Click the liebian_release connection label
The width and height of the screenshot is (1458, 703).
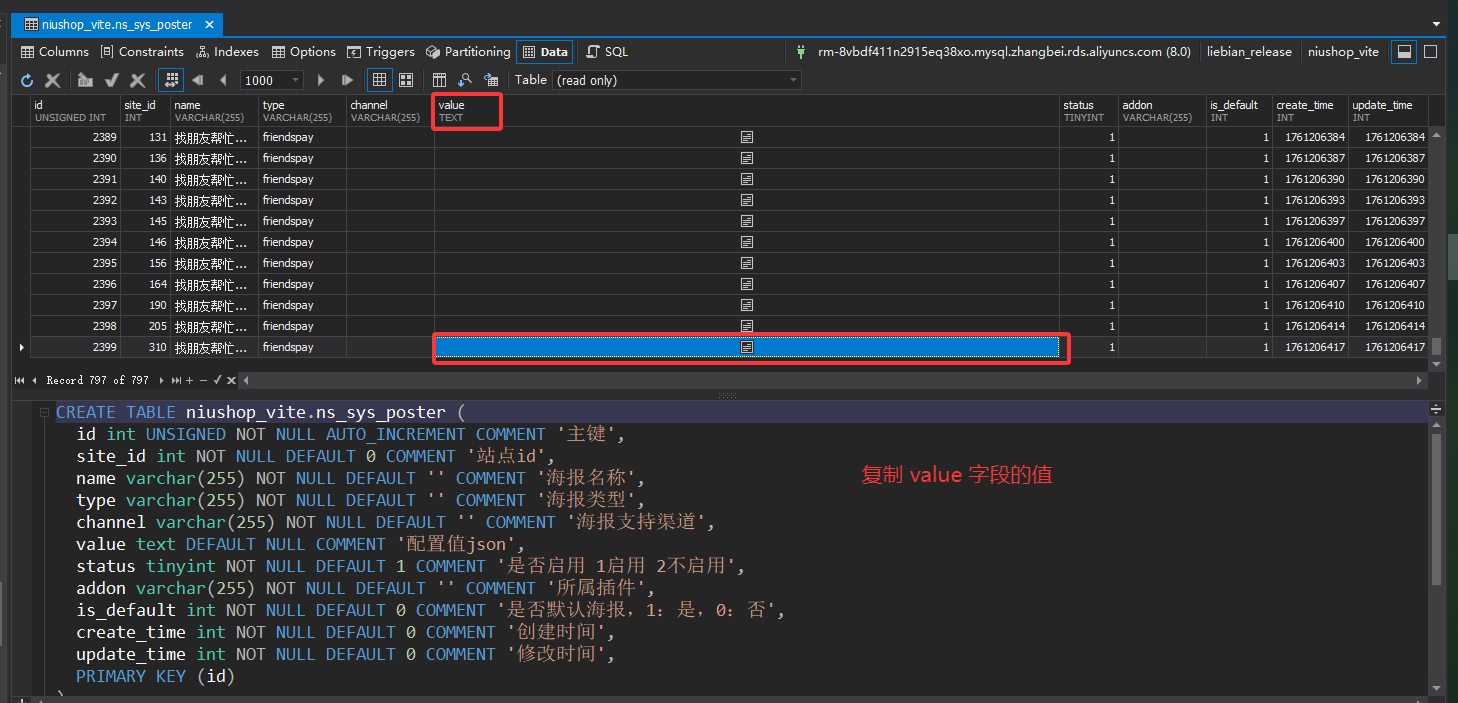1249,52
